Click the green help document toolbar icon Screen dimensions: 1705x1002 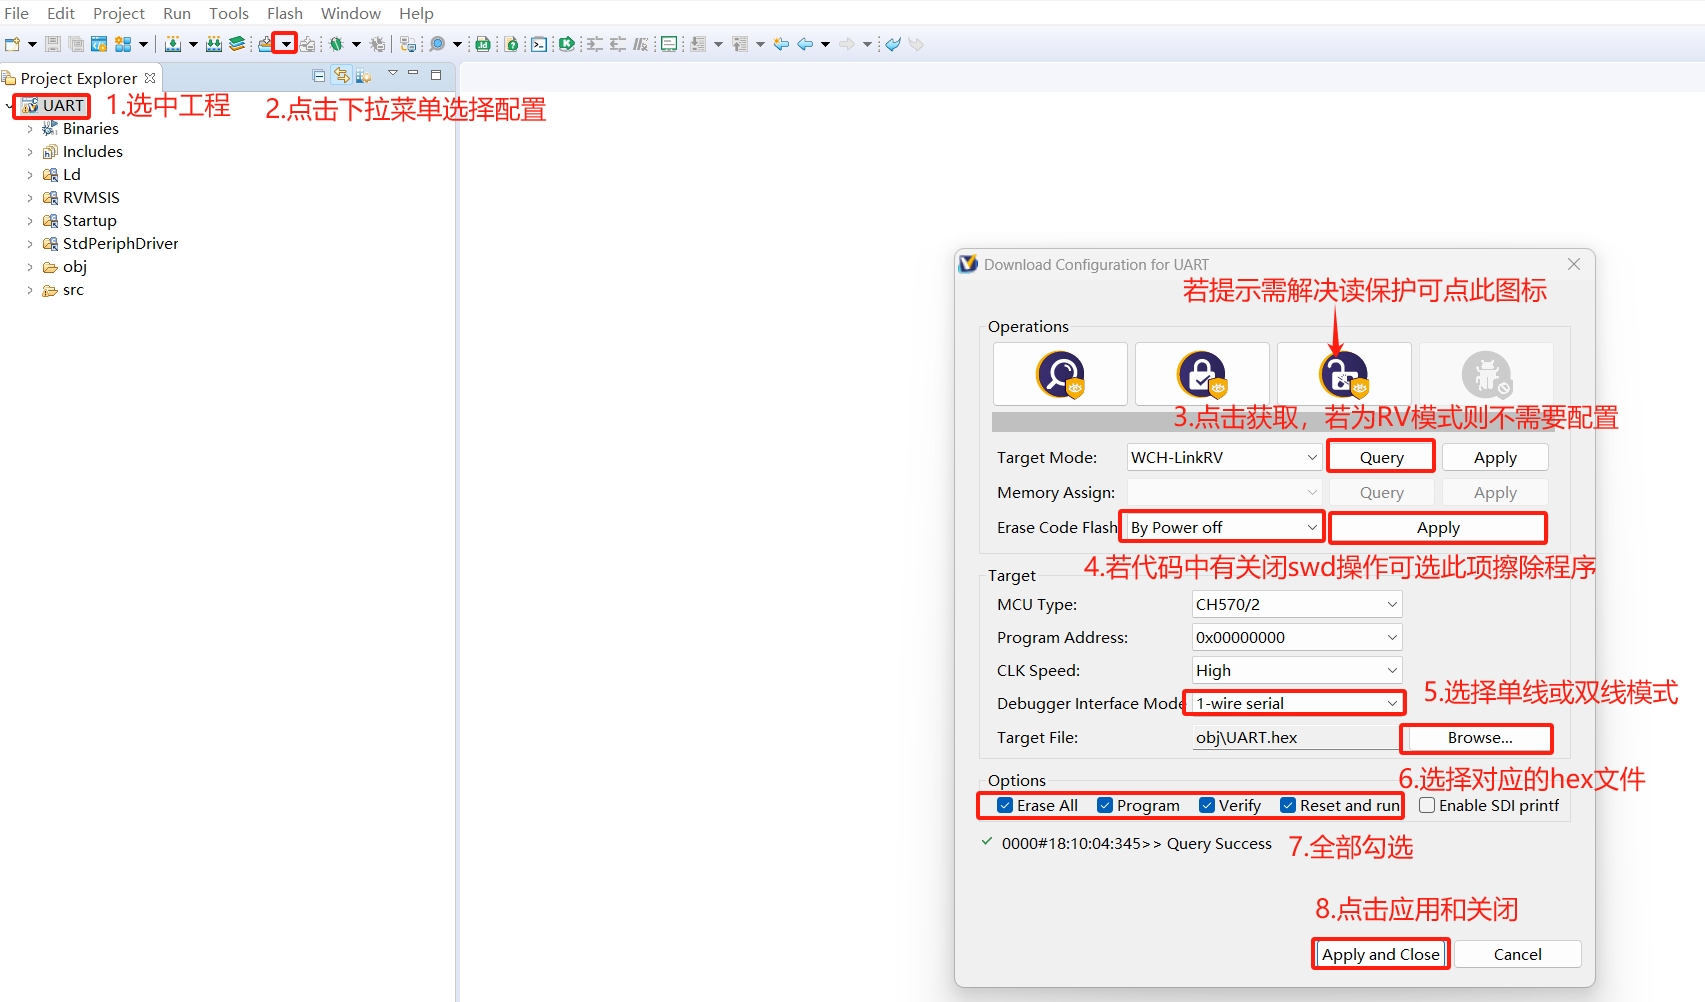[x=511, y=44]
